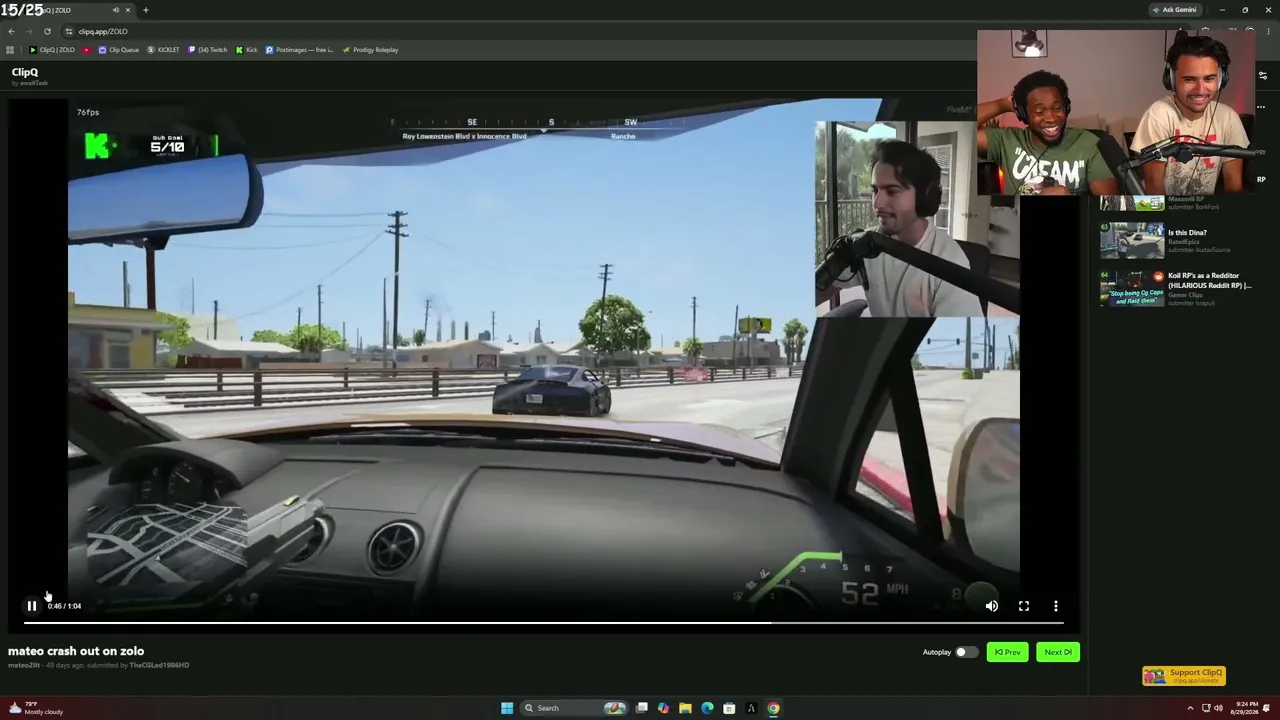Open the ClipQ | ZOLO bookmark
The height and width of the screenshot is (720, 1280).
pyautogui.click(x=52, y=50)
